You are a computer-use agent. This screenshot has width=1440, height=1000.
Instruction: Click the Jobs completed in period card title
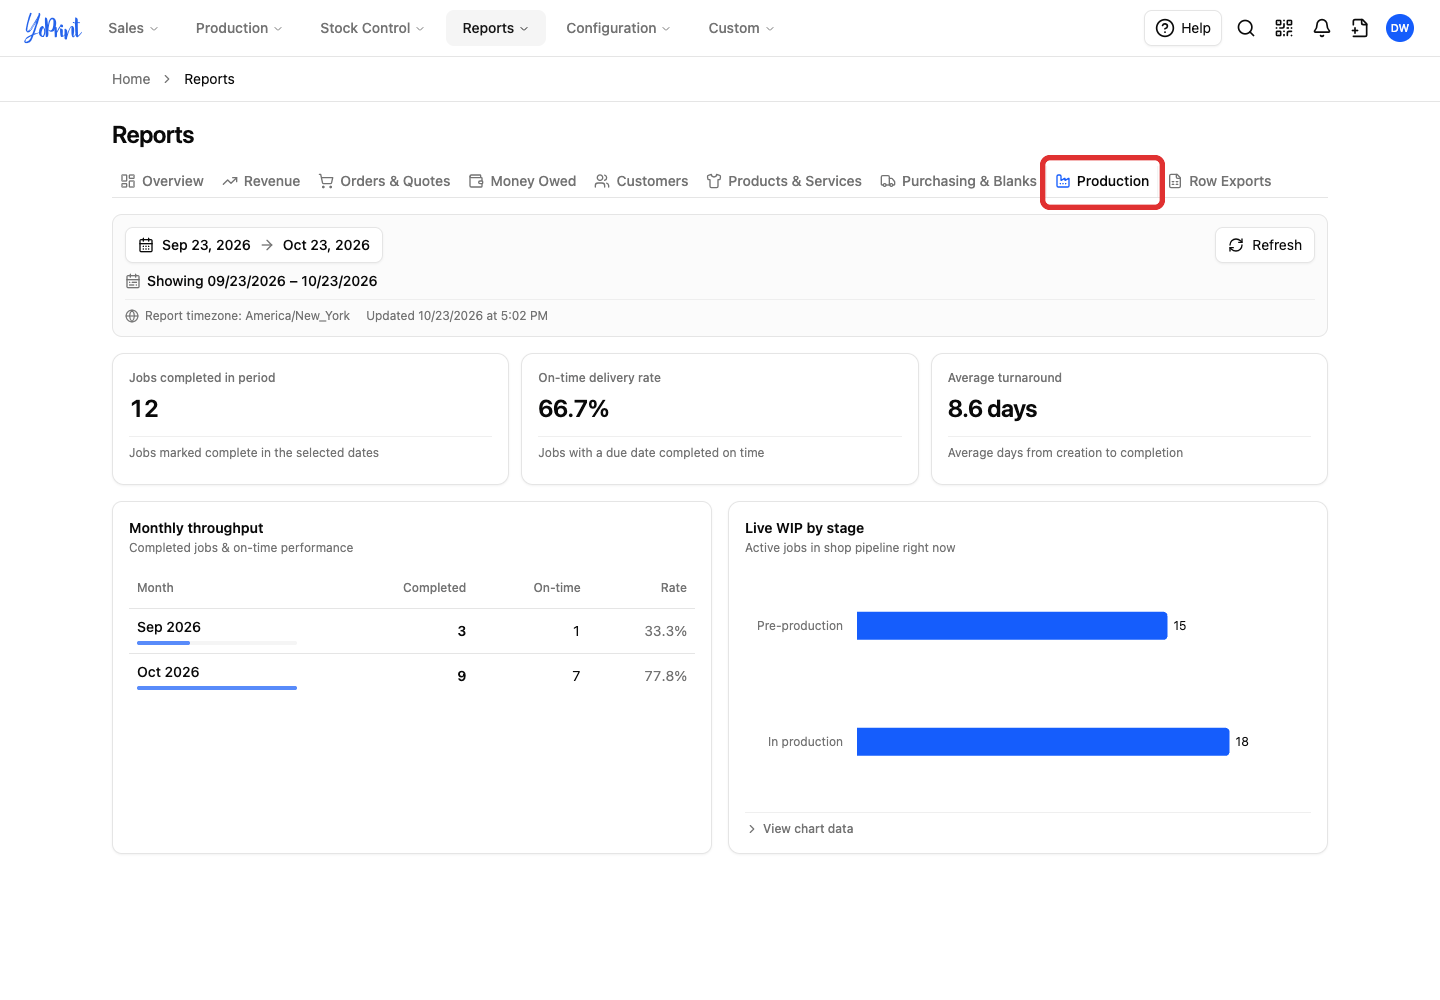202,378
